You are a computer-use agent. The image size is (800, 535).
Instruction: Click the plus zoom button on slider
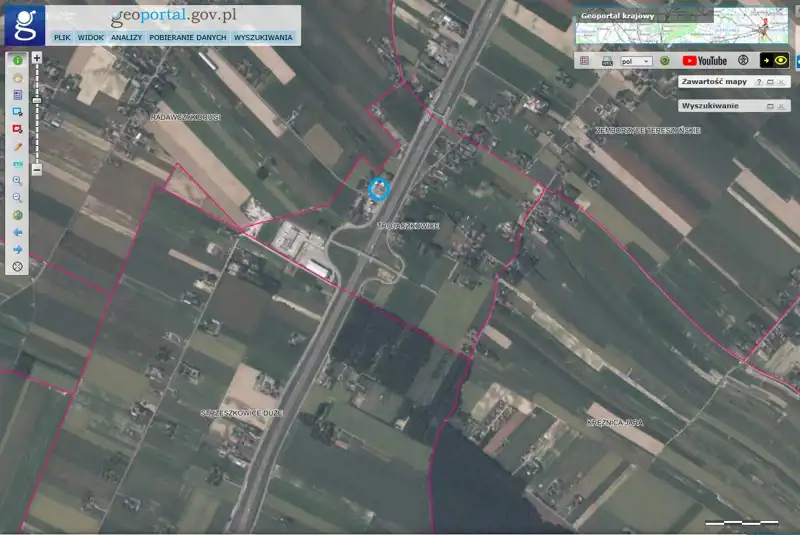(37, 58)
